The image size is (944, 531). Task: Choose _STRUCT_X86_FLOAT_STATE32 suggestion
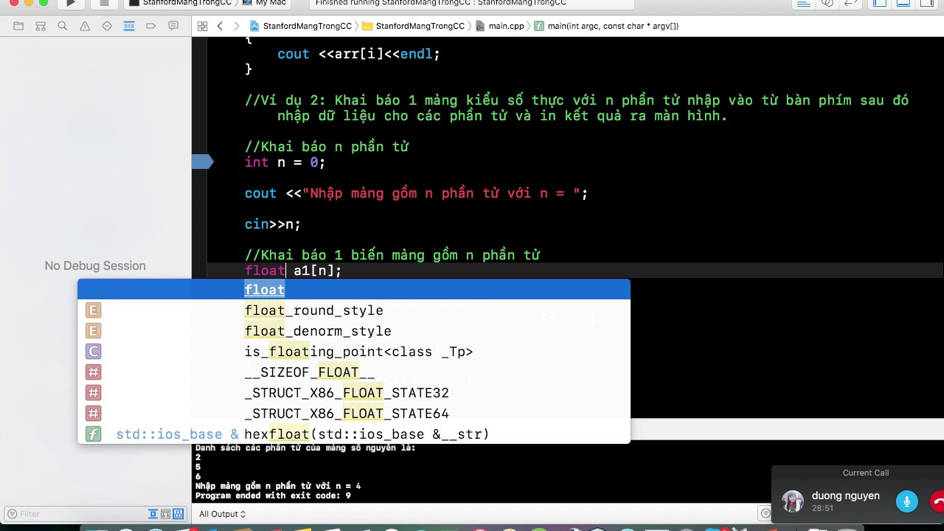coord(354,393)
